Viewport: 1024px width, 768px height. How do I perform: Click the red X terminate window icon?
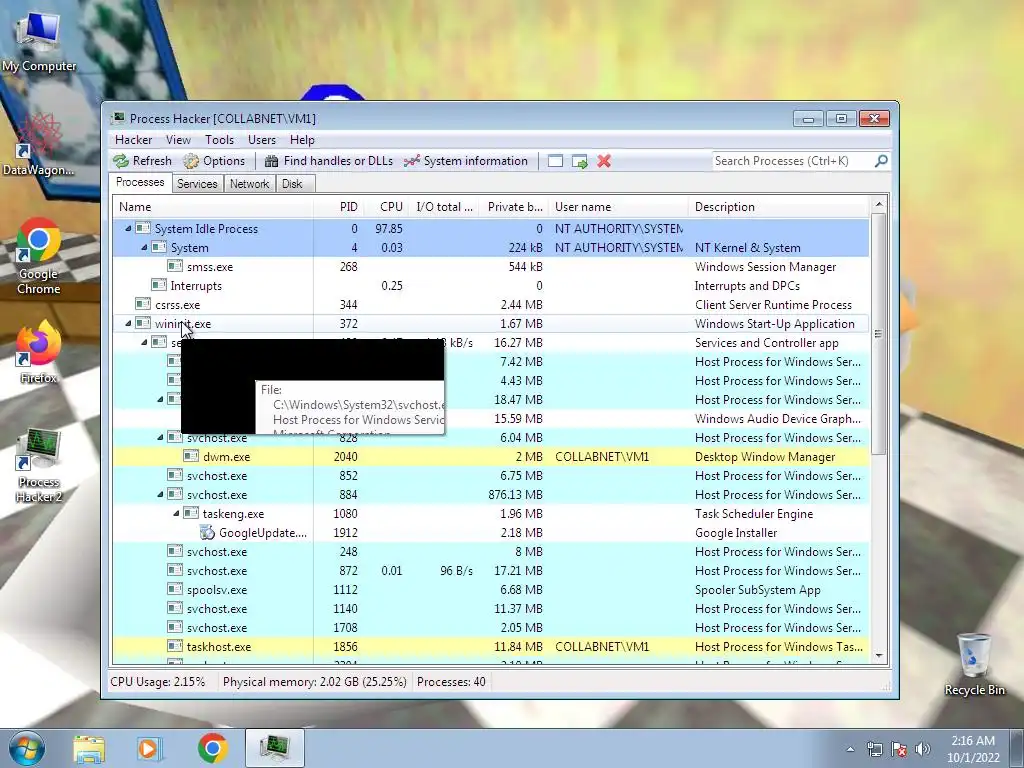(x=604, y=161)
